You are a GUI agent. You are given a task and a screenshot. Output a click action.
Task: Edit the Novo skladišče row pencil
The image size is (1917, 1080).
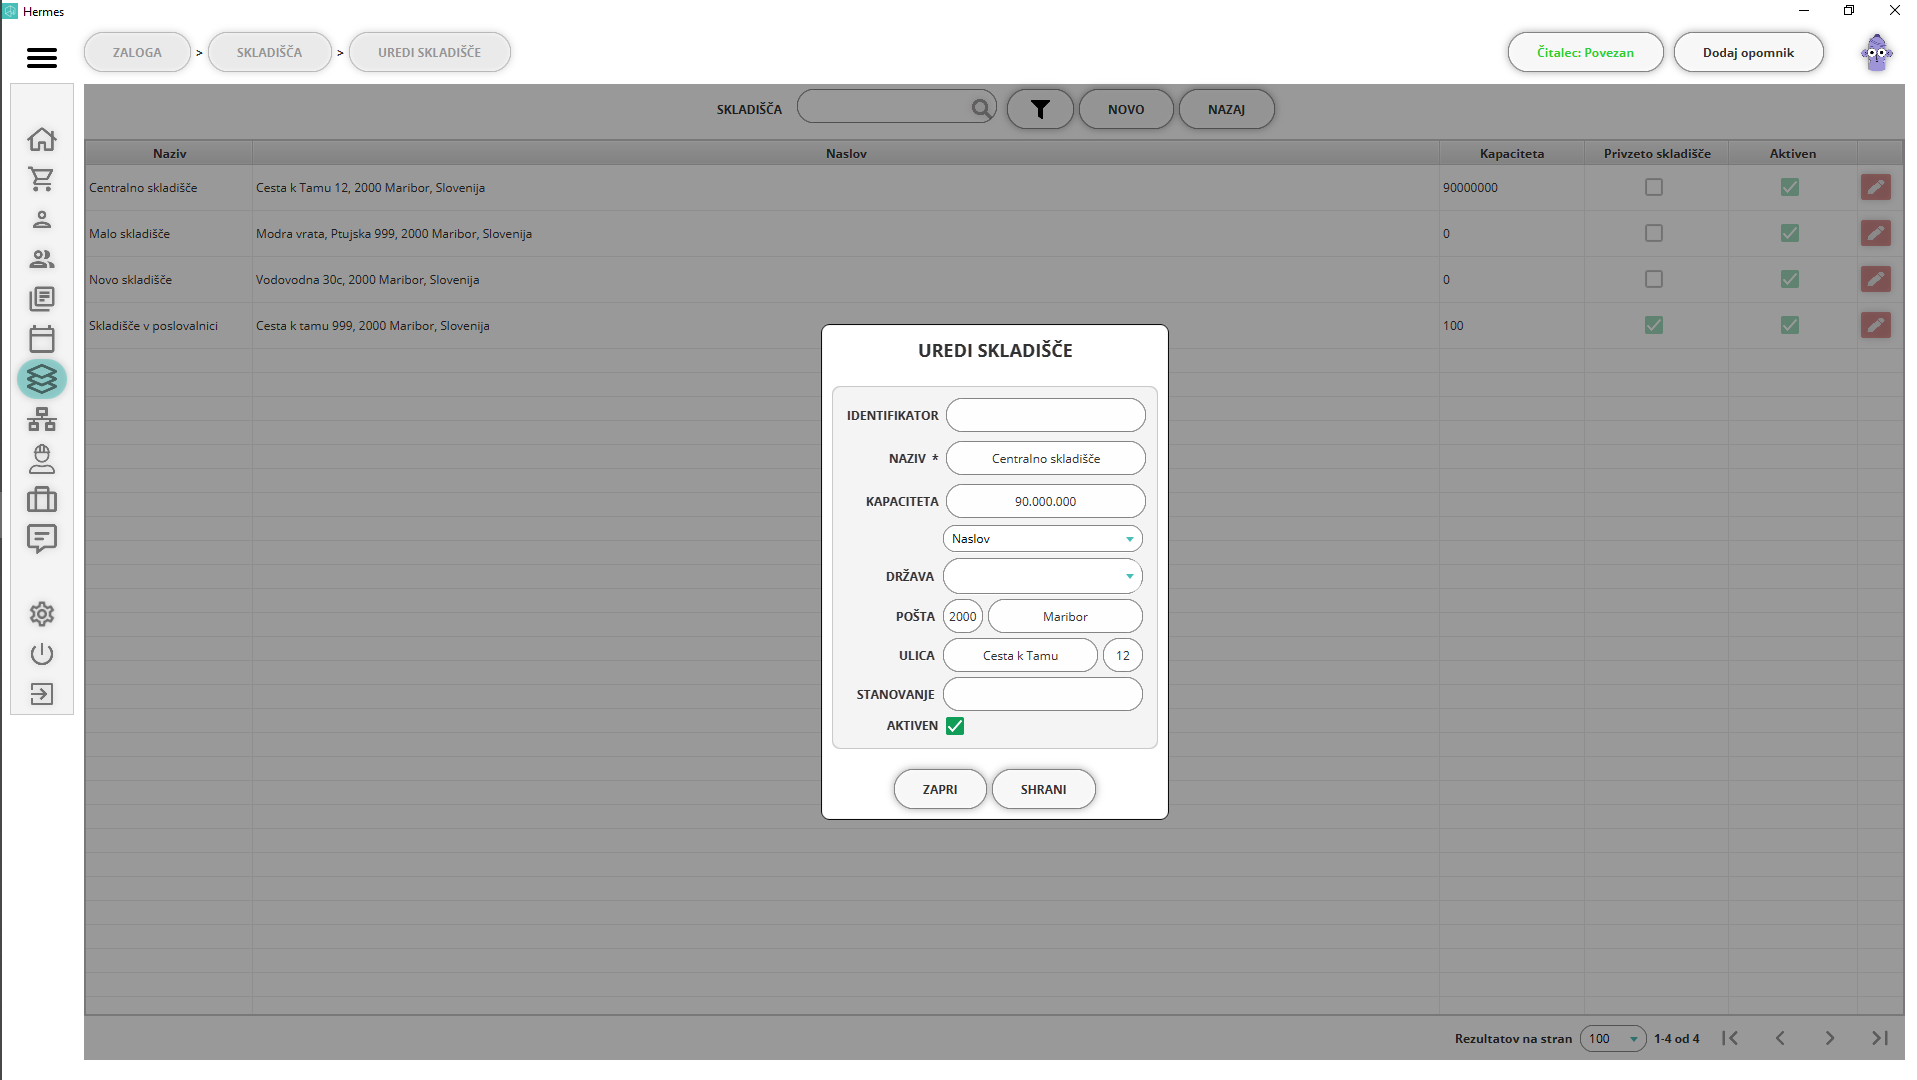click(x=1876, y=279)
